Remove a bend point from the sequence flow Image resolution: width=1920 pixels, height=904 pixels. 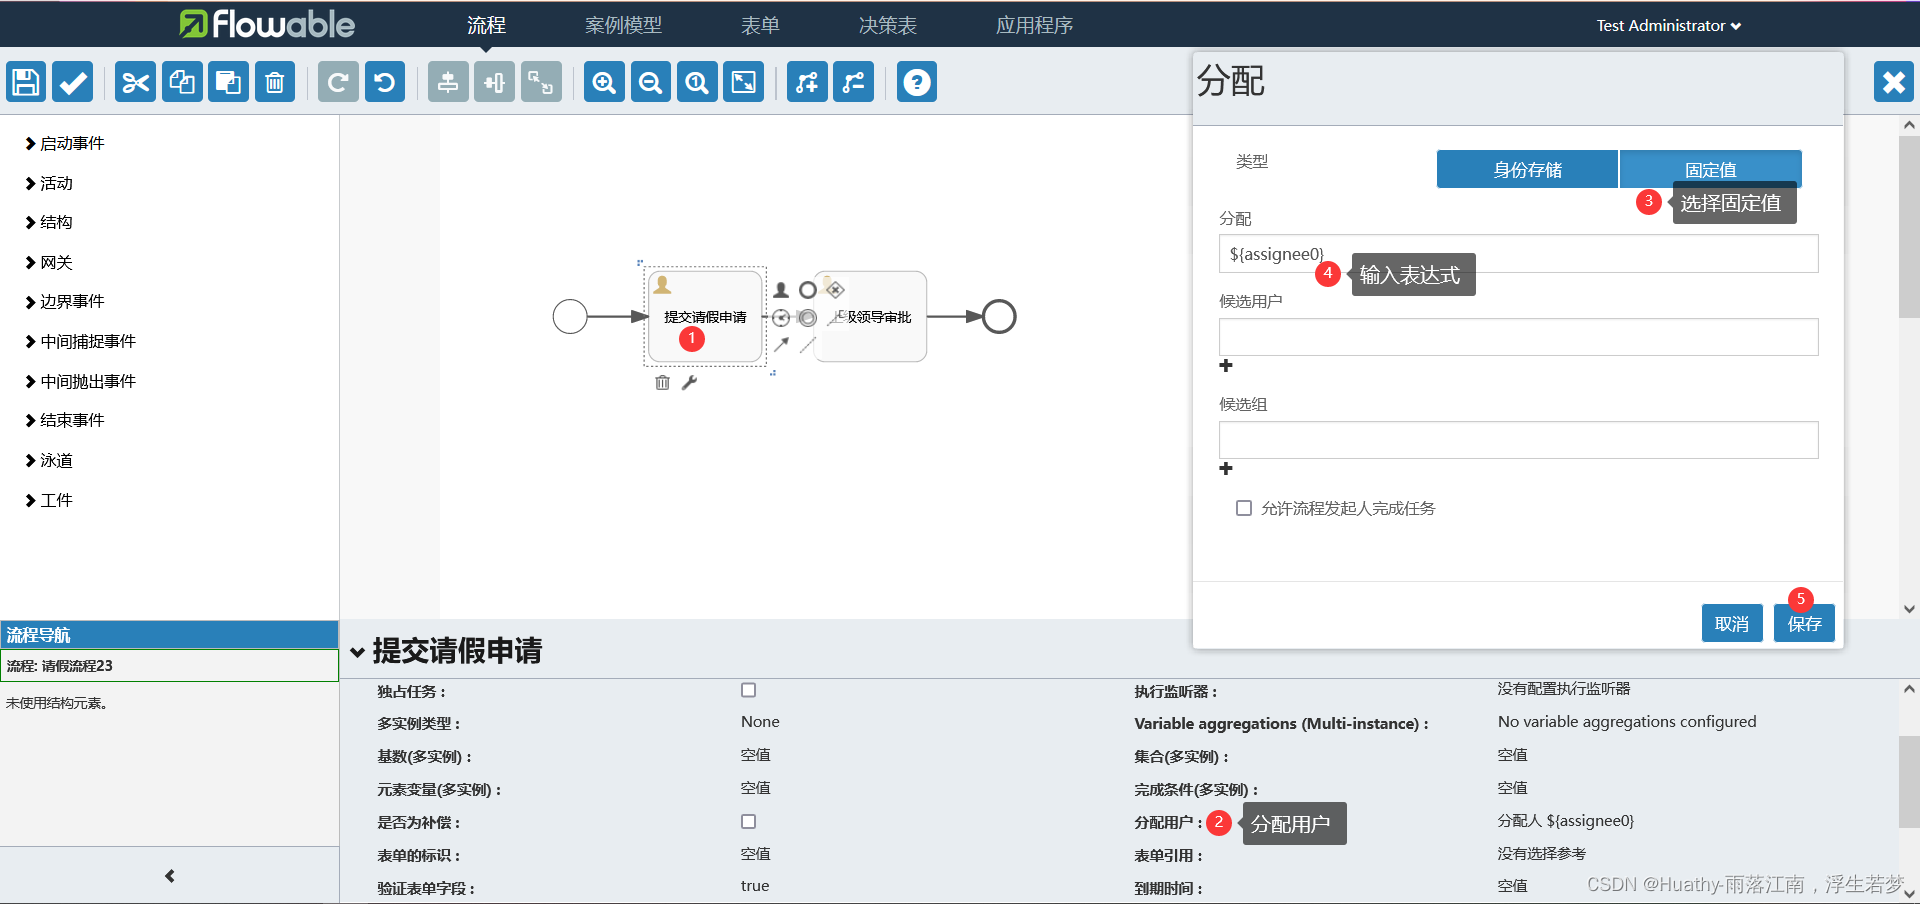click(854, 82)
